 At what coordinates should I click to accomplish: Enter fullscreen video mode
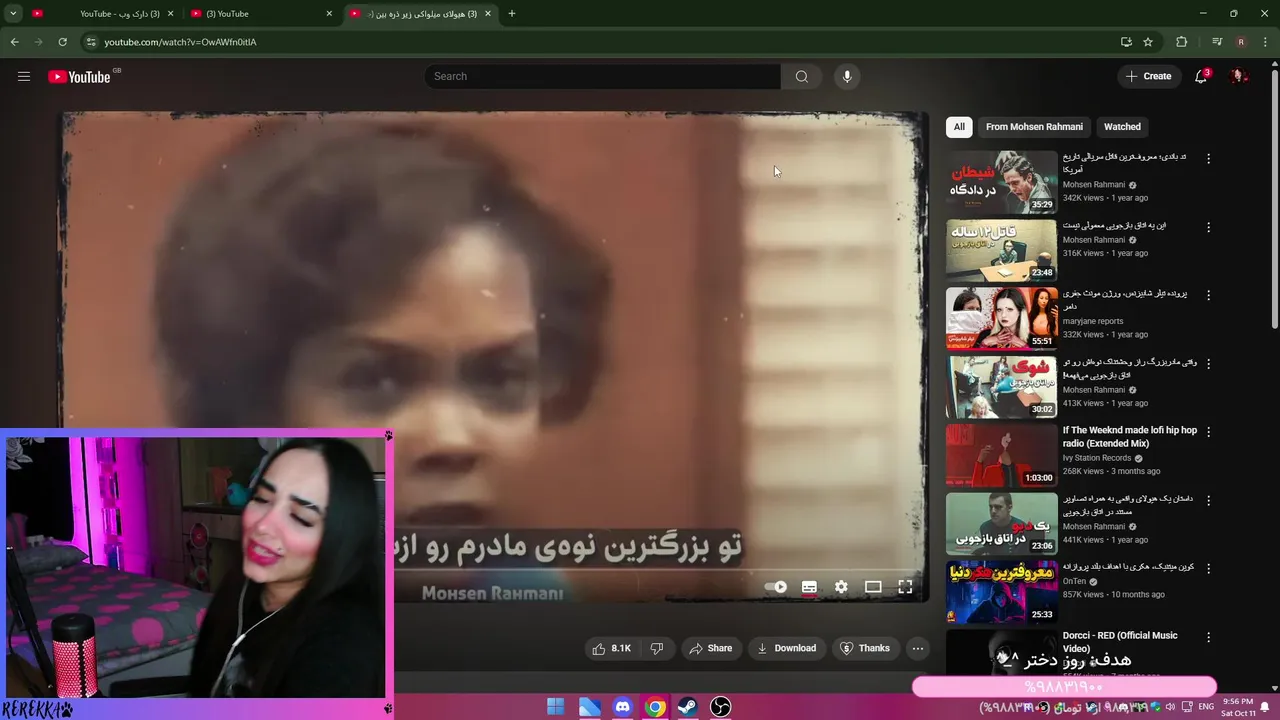coord(905,587)
